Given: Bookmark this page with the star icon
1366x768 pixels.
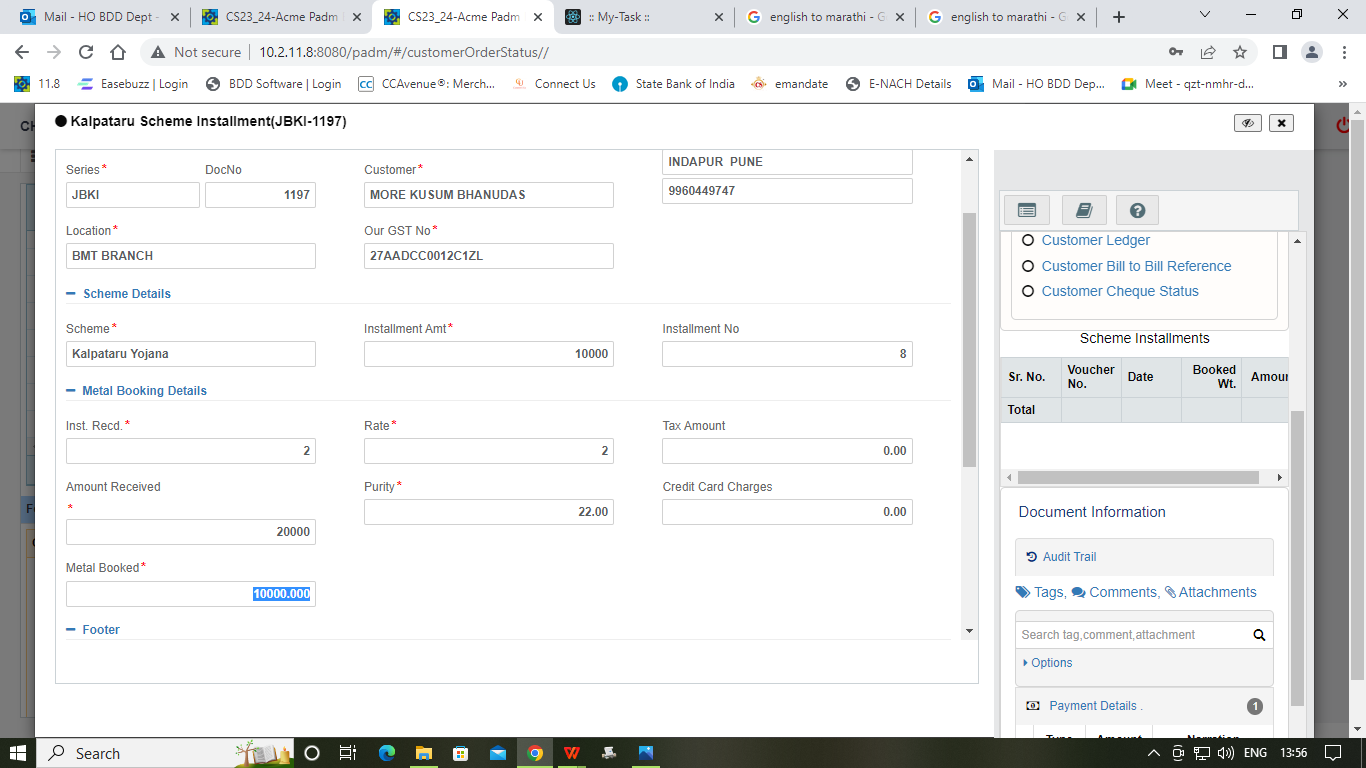Looking at the screenshot, I should (1240, 52).
